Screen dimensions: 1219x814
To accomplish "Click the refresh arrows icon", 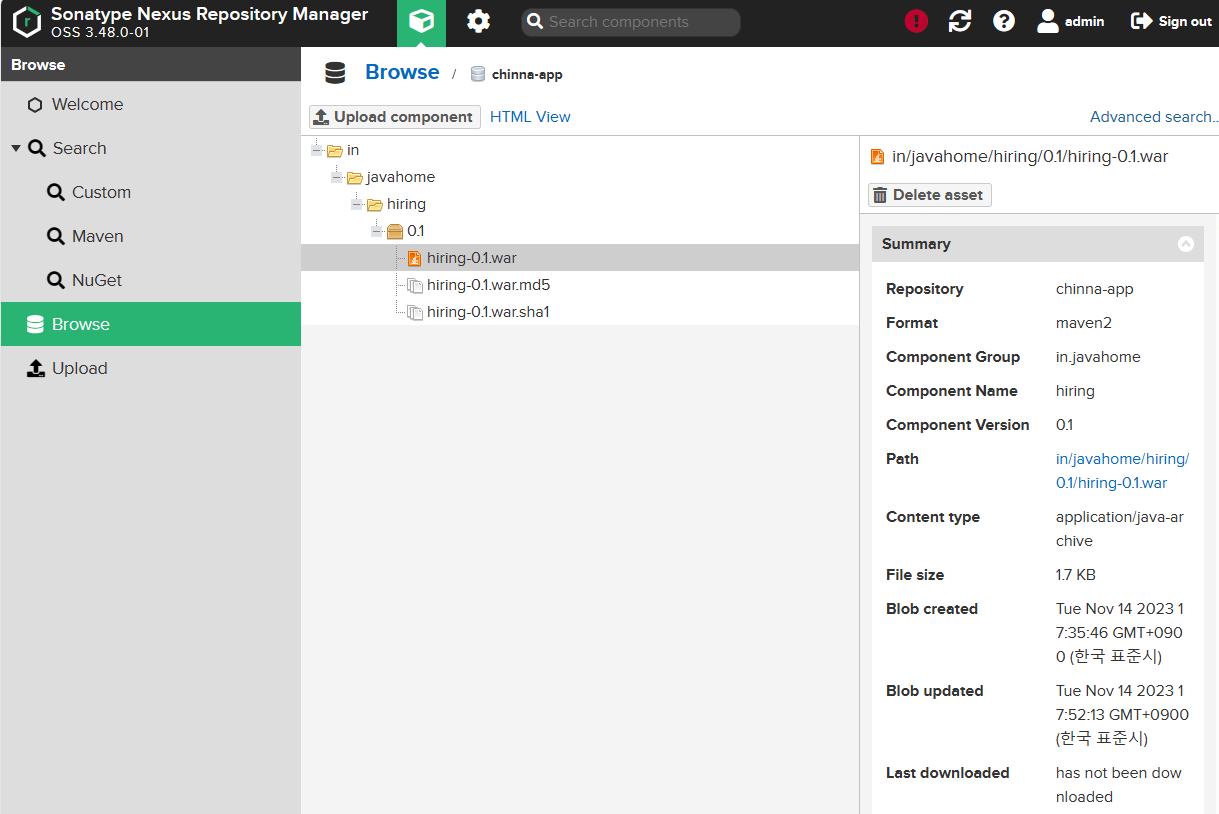I will click(x=960, y=21).
